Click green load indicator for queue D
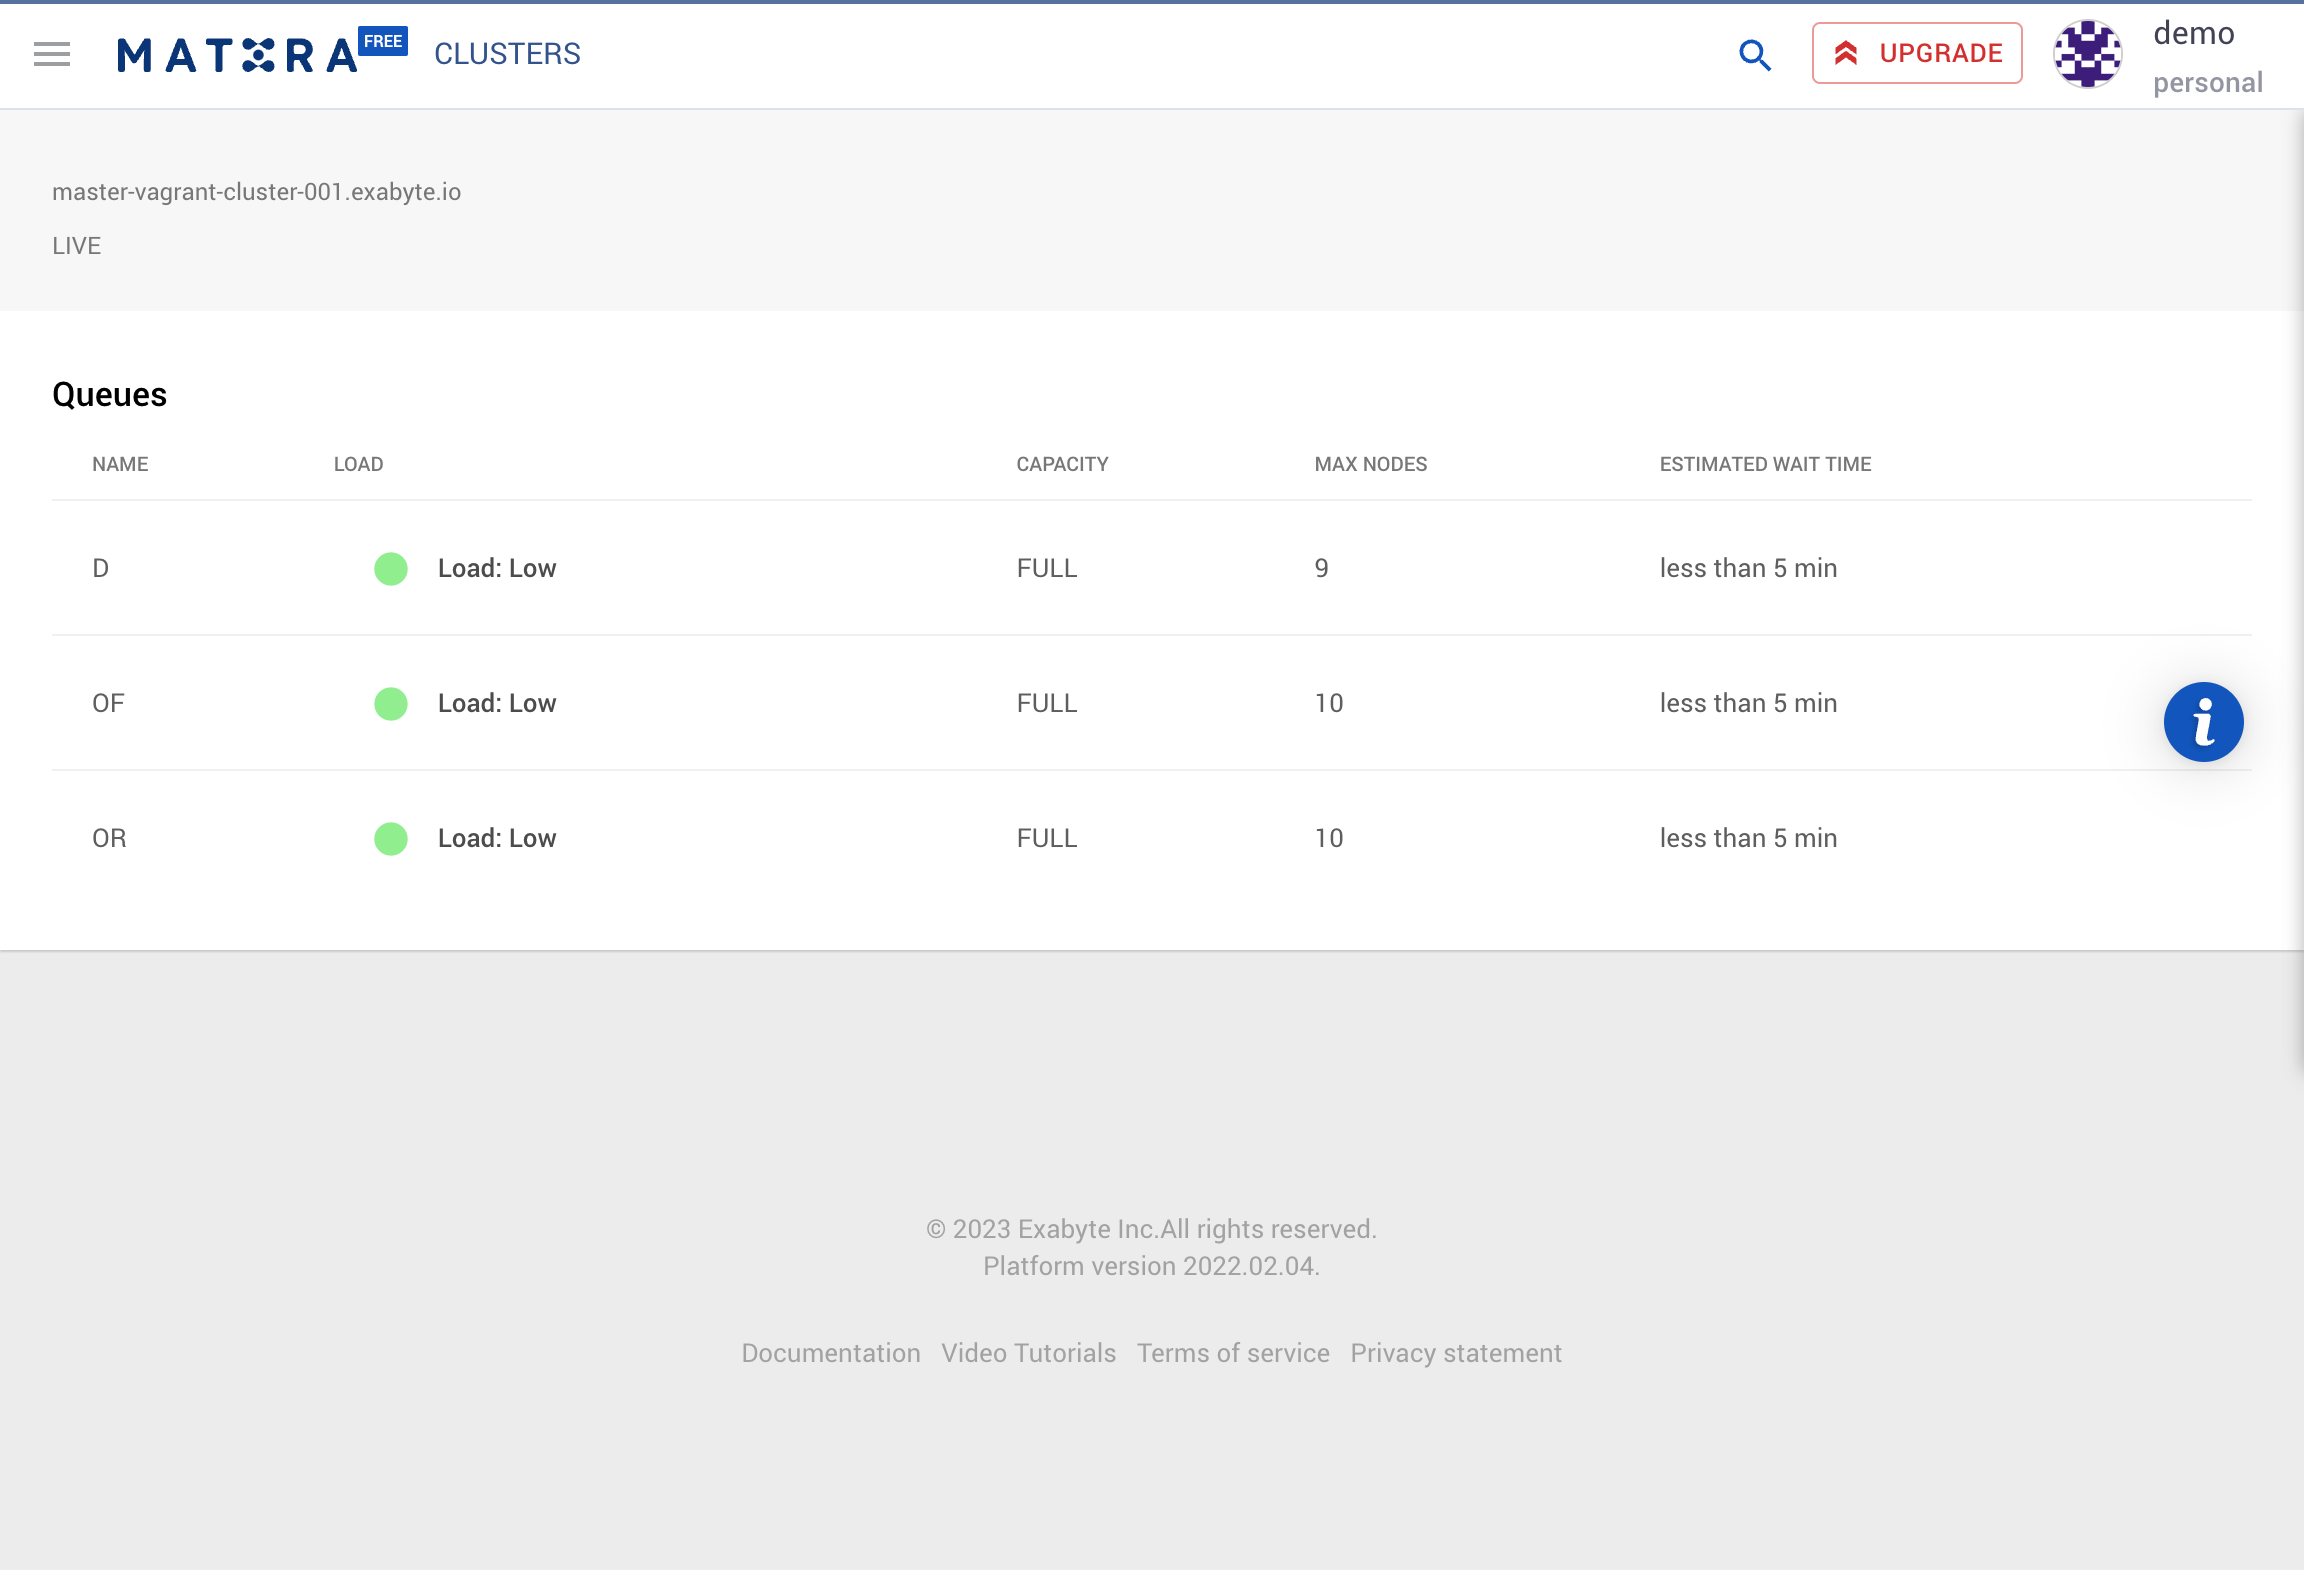 point(391,568)
